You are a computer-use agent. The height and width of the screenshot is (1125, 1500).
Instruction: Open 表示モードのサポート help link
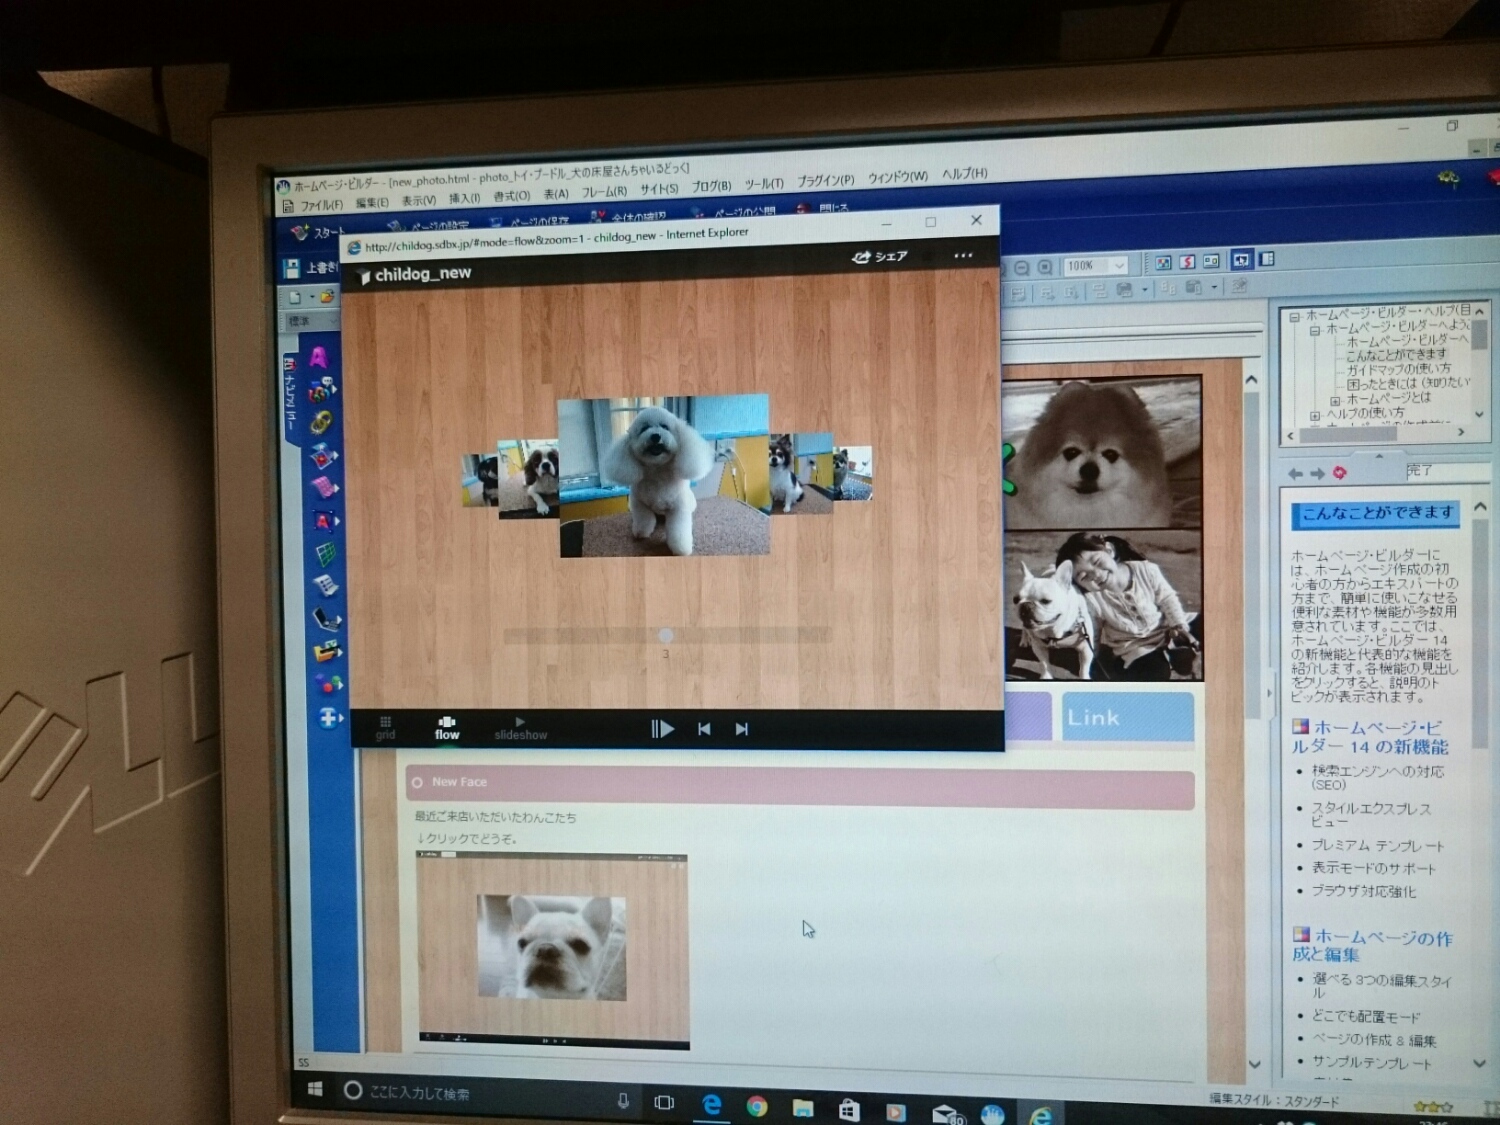1374,868
